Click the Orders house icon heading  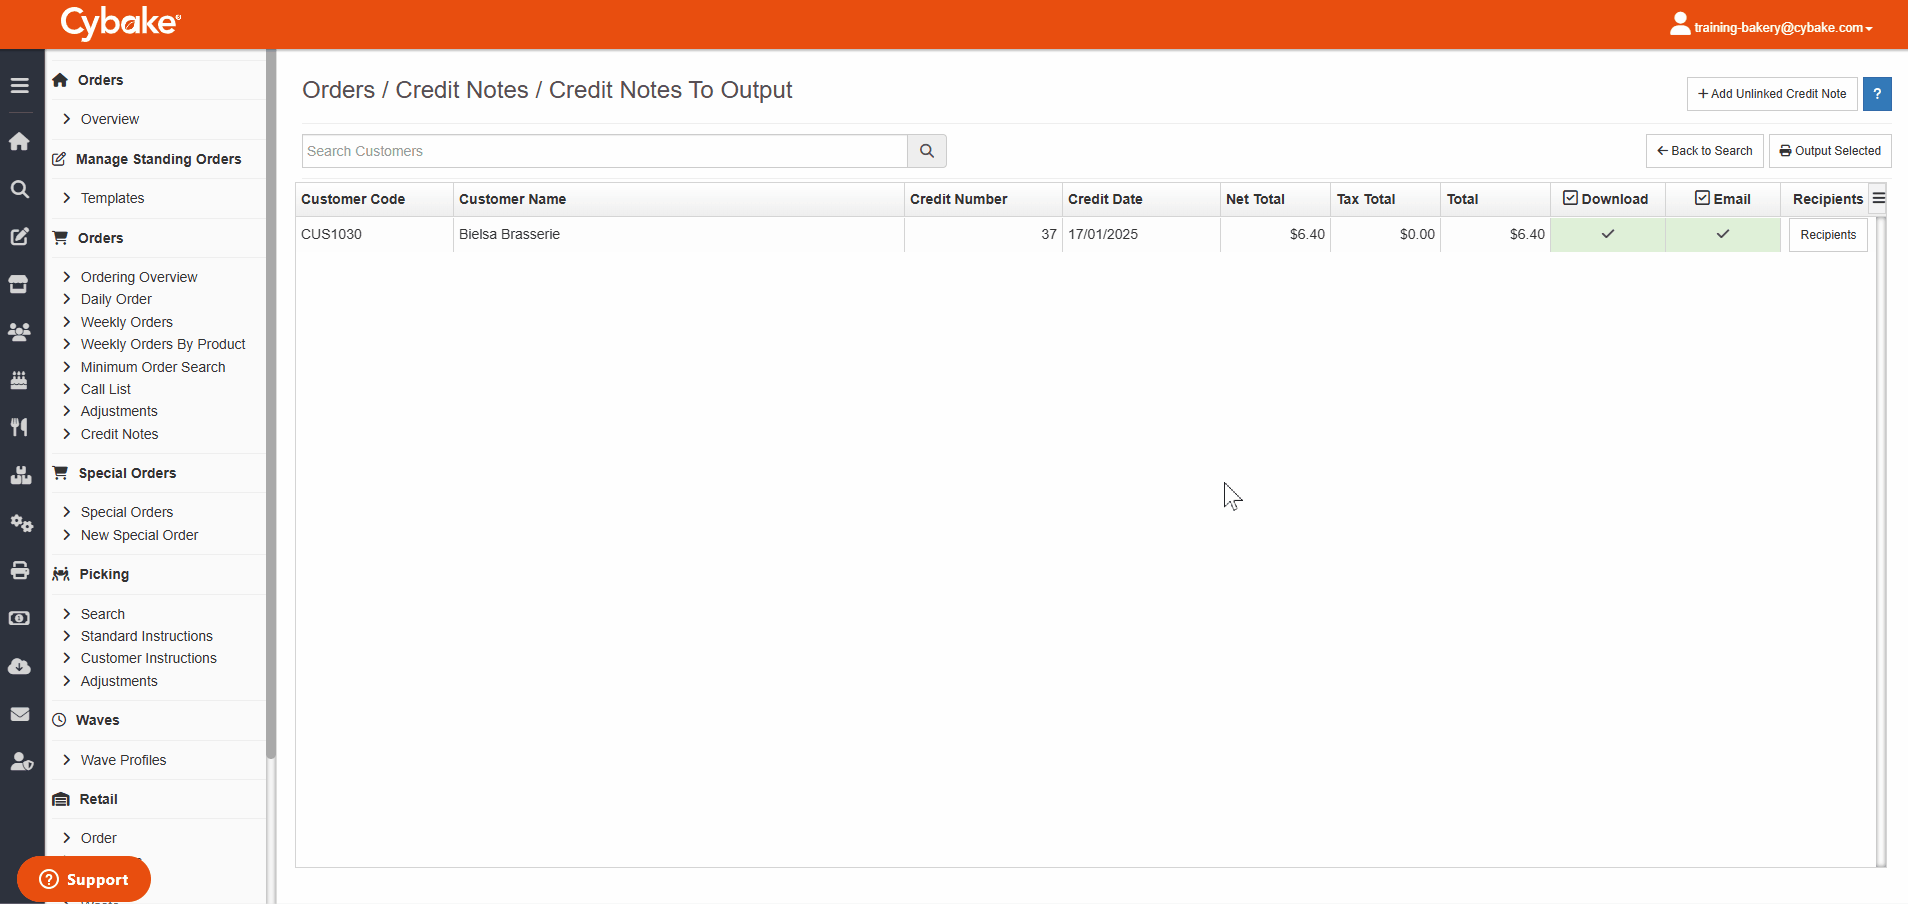[60, 80]
